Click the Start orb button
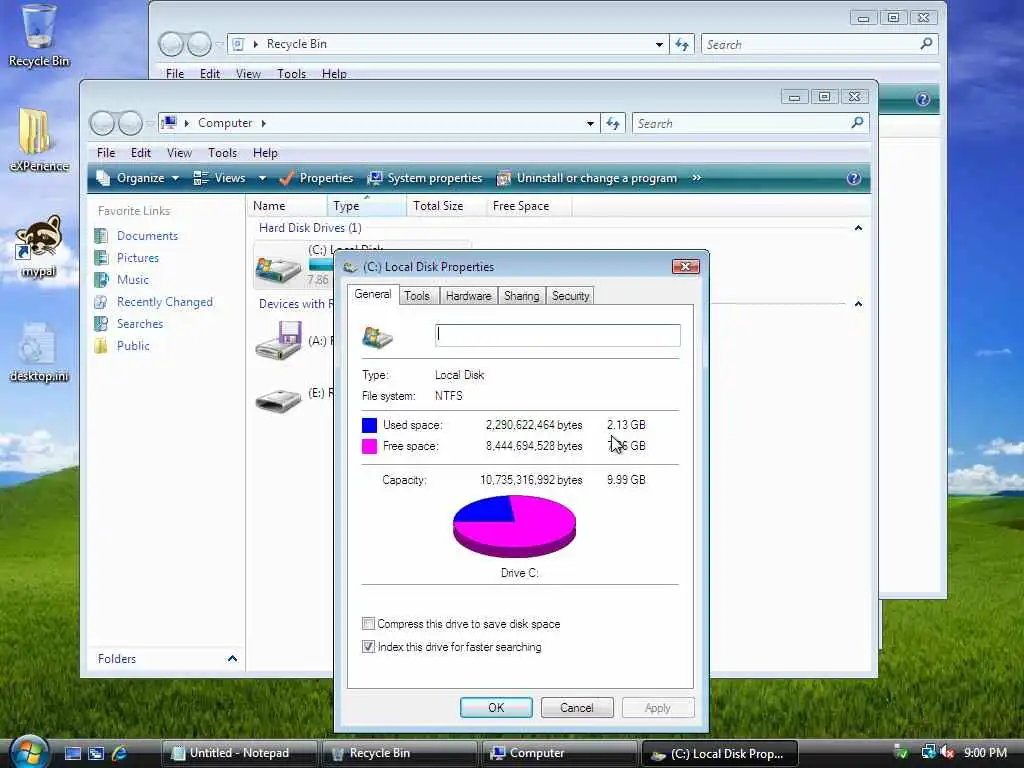Viewport: 1024px width, 768px height. click(x=27, y=752)
